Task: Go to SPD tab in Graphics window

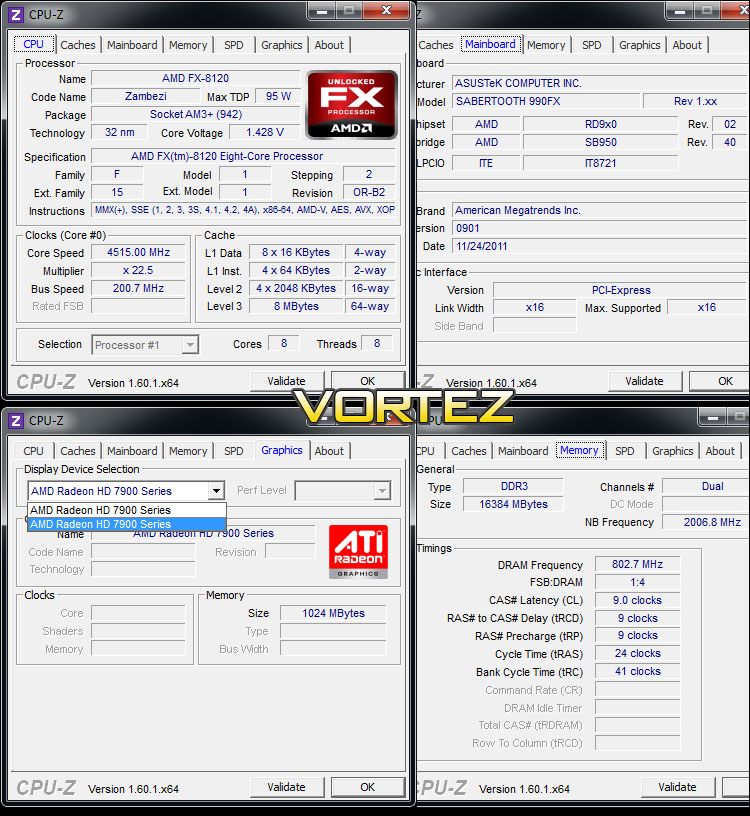Action: click(x=234, y=451)
